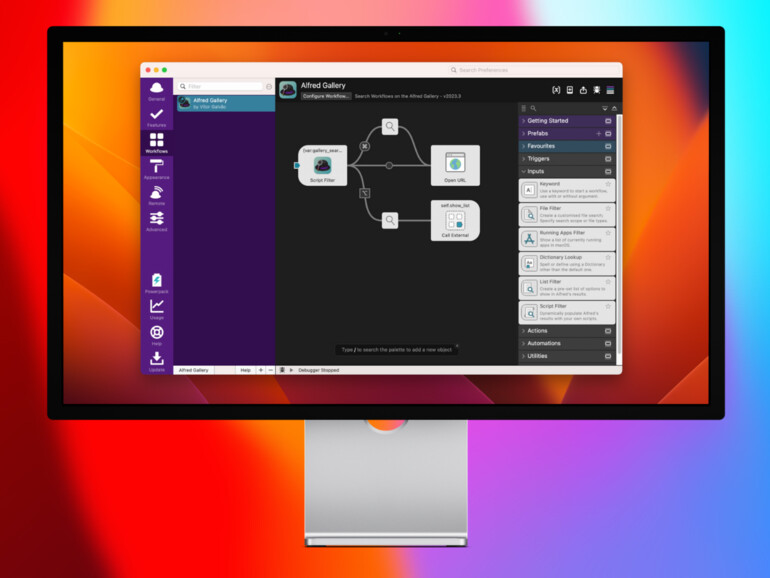Open the Usage chart section
The image size is (770, 578).
pos(157,309)
